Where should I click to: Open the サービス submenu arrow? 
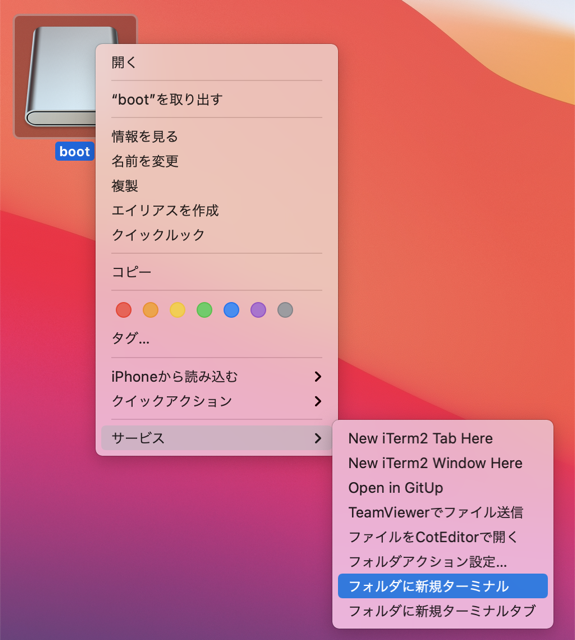[x=318, y=438]
